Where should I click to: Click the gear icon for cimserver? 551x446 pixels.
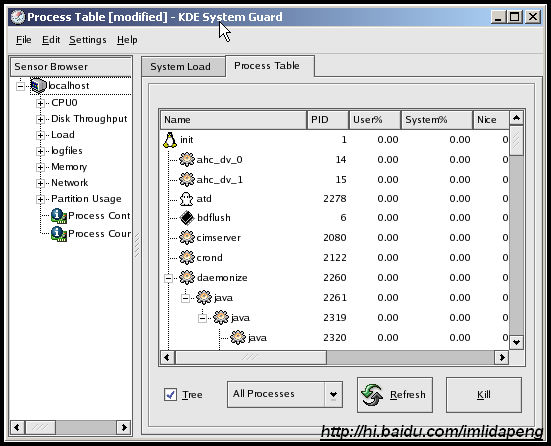(x=187, y=238)
